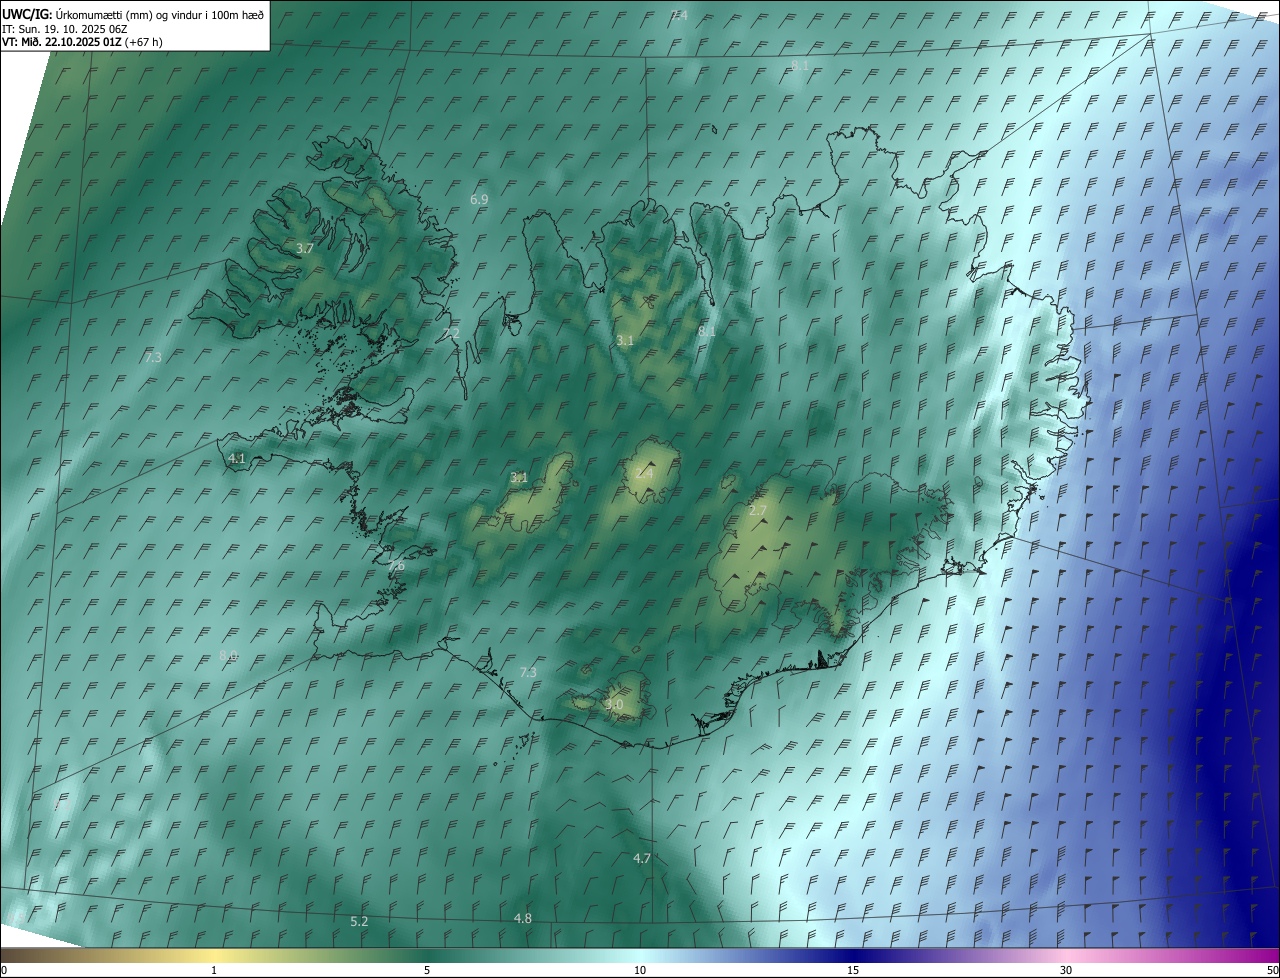Click the 5 tick on the color scale
1280x978 pixels.
click(427, 970)
